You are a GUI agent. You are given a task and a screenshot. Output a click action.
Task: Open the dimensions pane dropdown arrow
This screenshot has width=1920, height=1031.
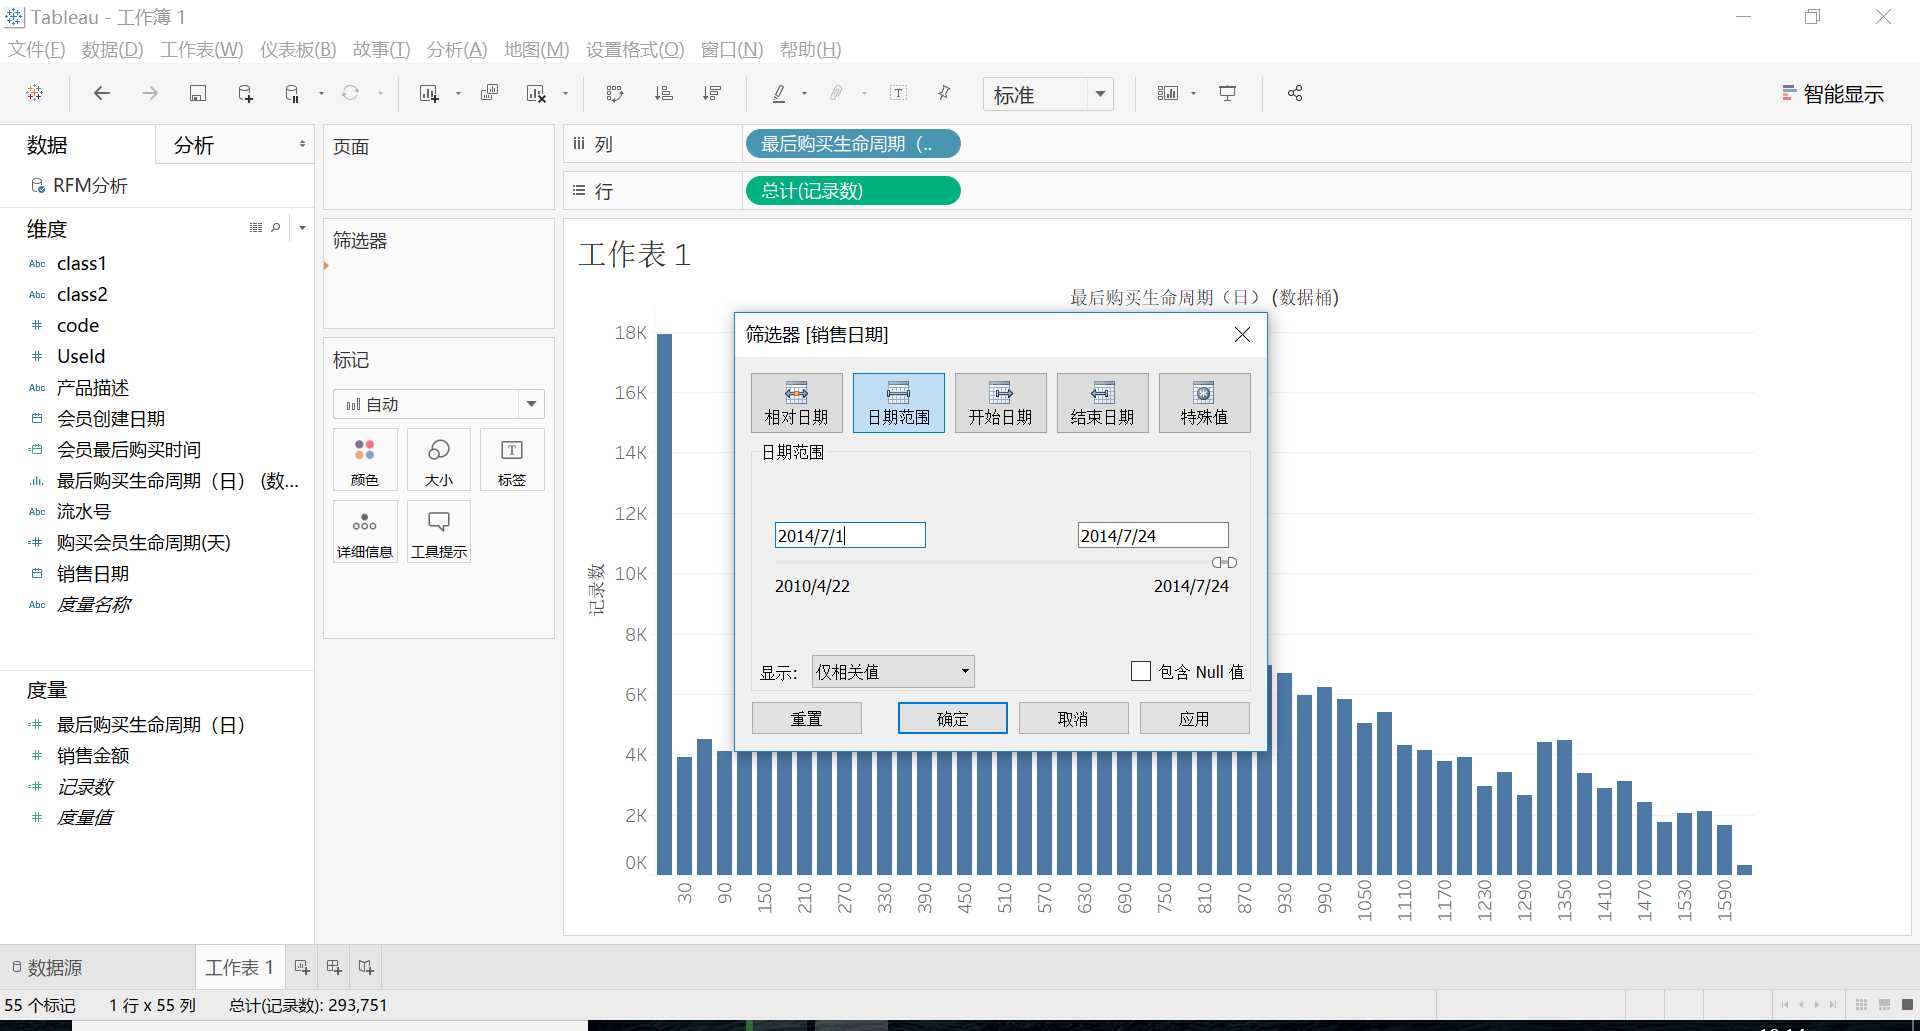point(302,228)
